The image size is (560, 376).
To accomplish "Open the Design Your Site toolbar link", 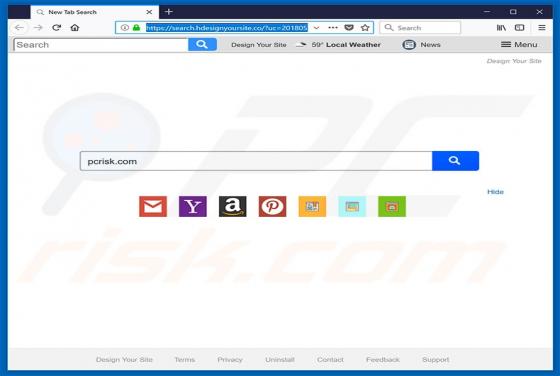I will coord(259,45).
